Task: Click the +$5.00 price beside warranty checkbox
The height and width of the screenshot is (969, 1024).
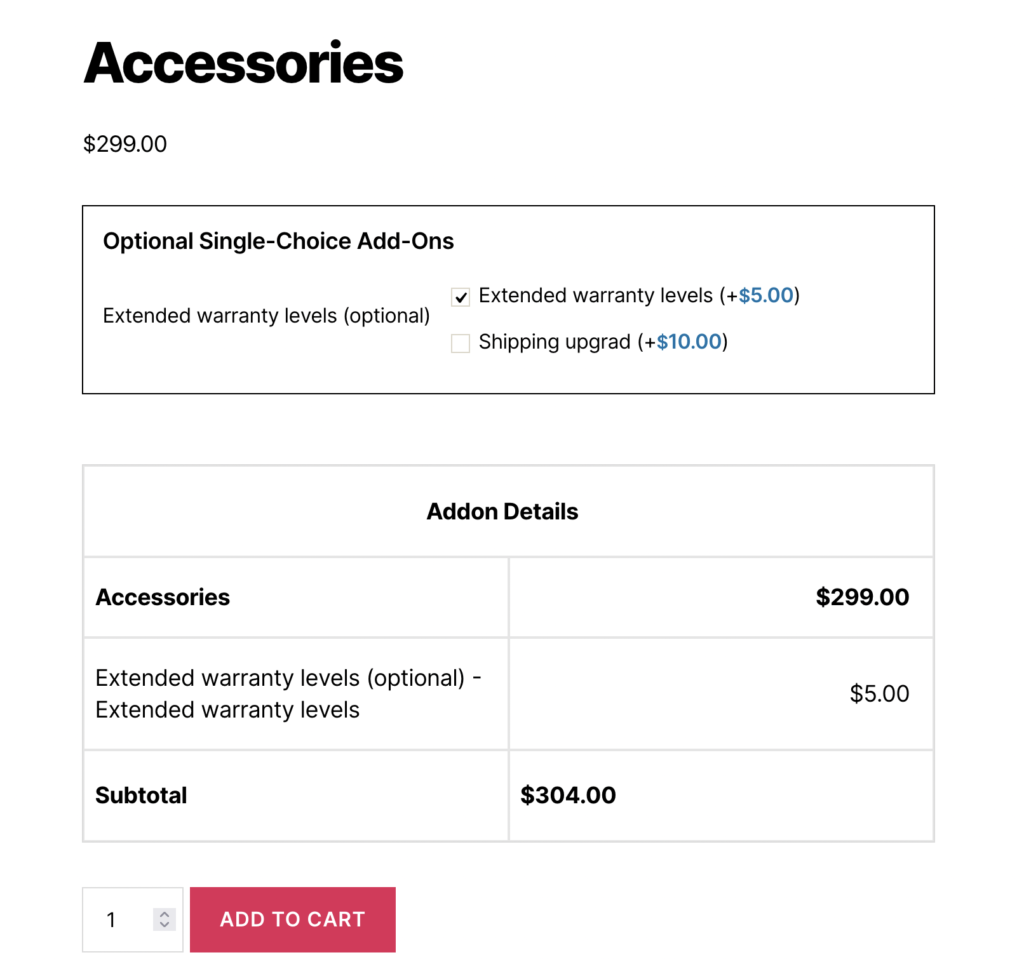Action: pos(766,296)
